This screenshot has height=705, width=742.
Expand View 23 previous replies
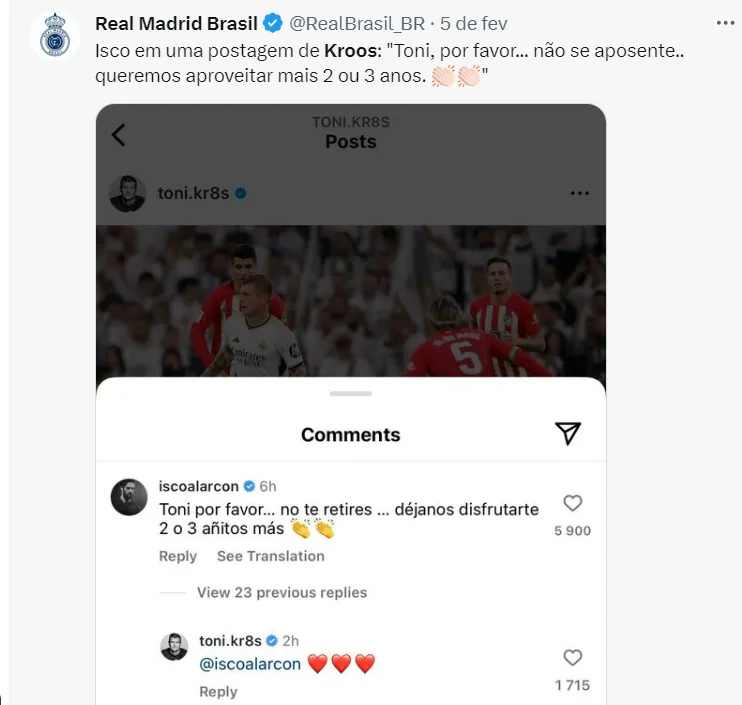[282, 592]
